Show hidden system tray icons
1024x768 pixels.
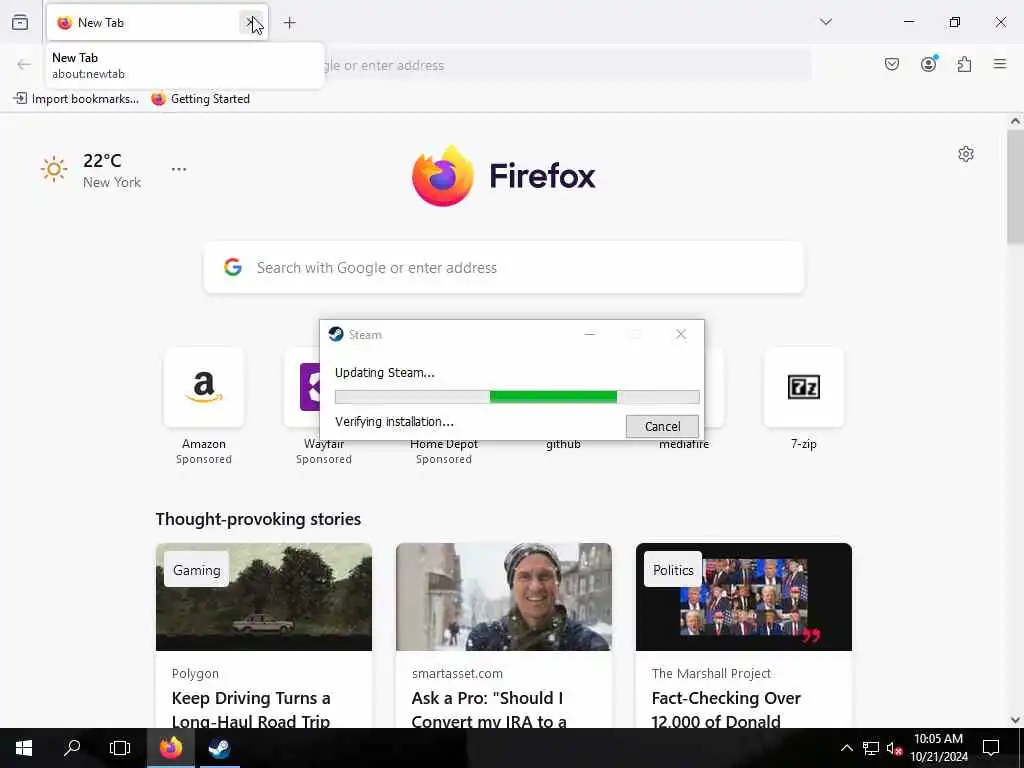pyautogui.click(x=846, y=748)
